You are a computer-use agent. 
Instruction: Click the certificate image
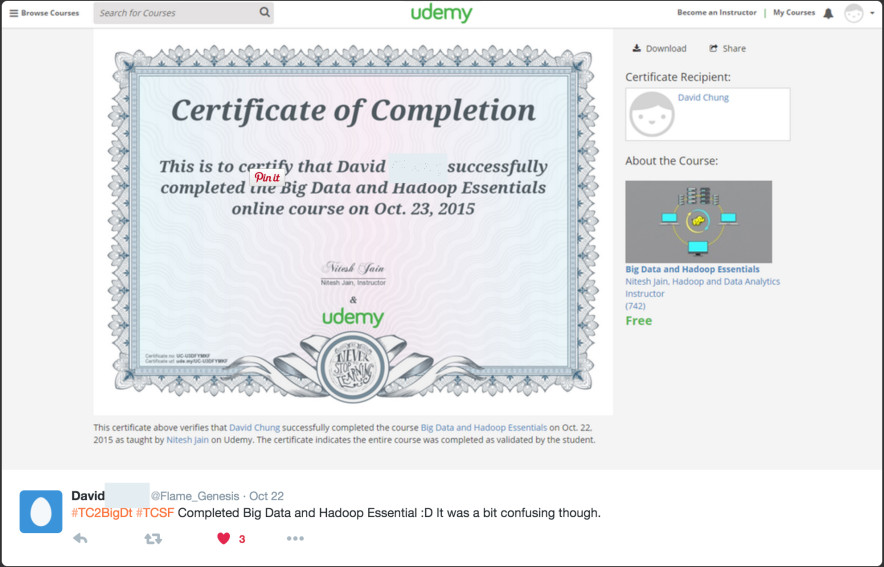(353, 222)
